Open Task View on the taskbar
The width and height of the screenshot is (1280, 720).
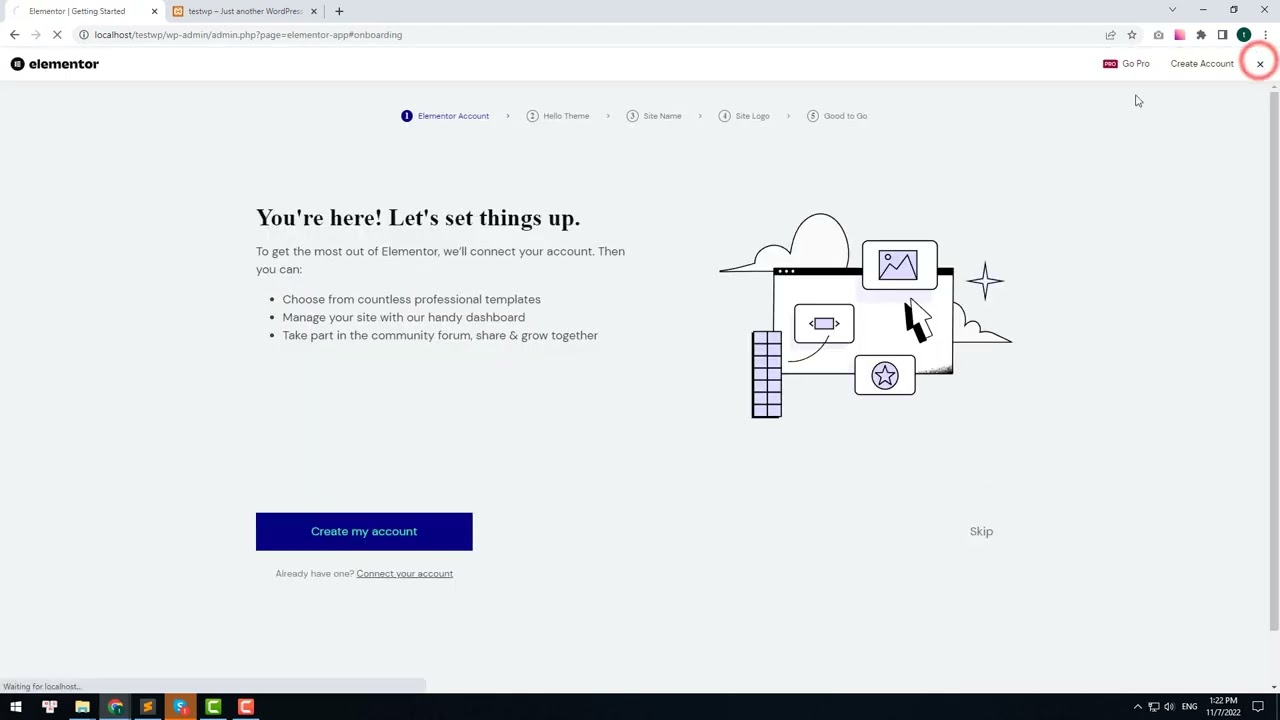click(49, 707)
